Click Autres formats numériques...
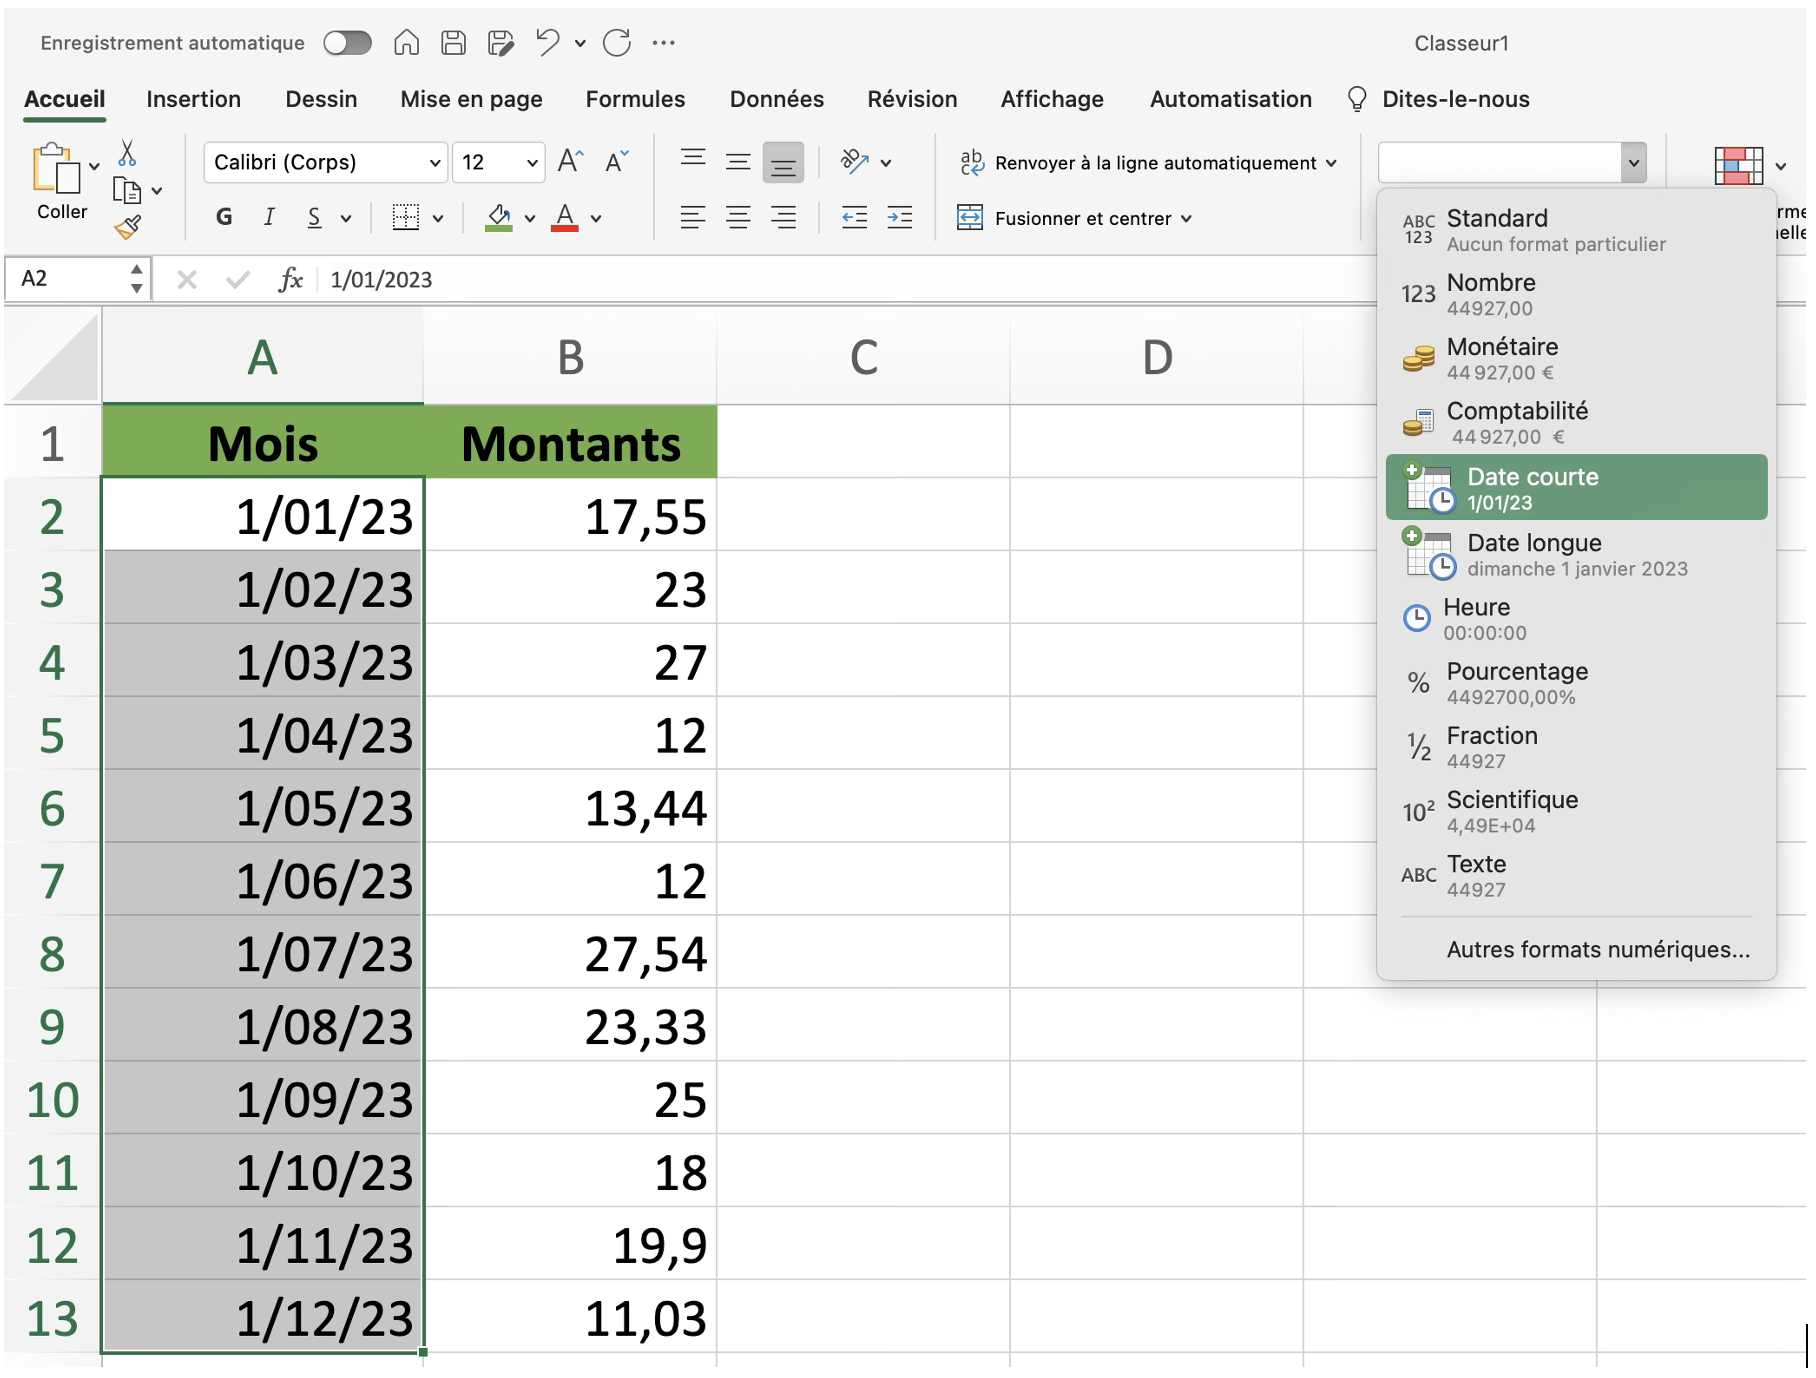This screenshot has height=1378, width=1816. pyautogui.click(x=1597, y=949)
